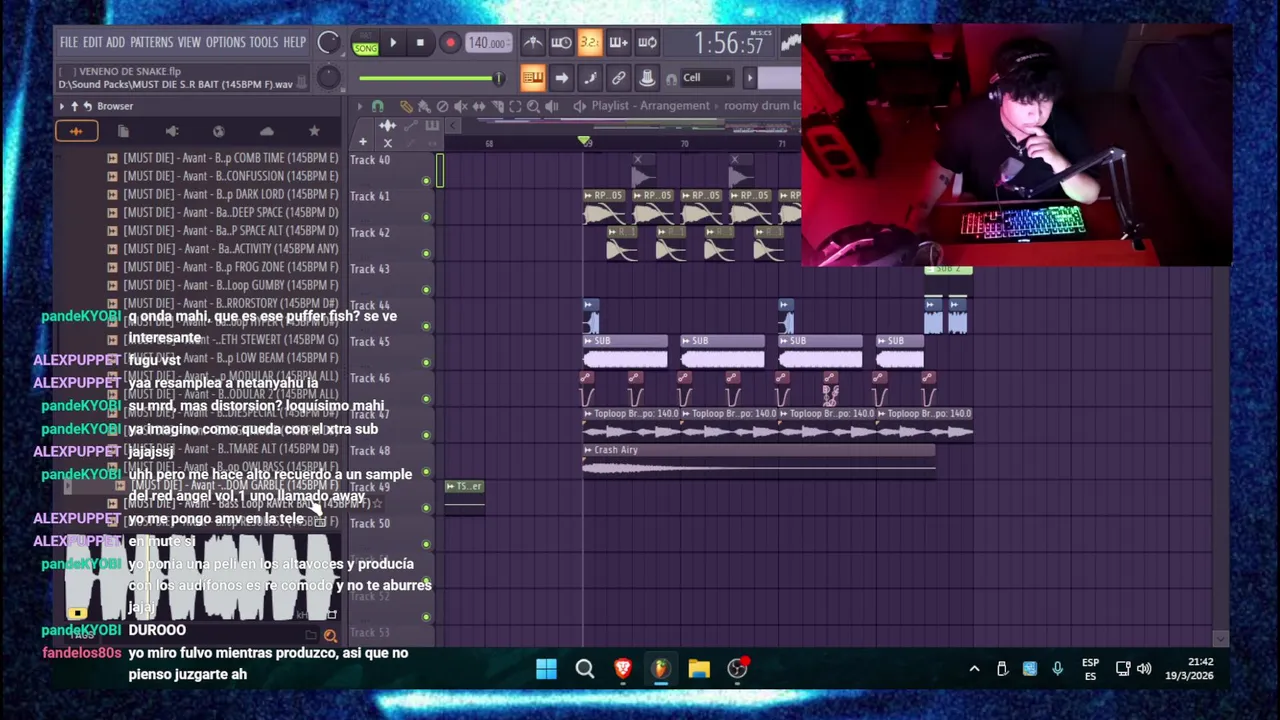Viewport: 1280px width, 720px height.
Task: Select the Playlist playback speaker tool
Action: tap(552, 106)
